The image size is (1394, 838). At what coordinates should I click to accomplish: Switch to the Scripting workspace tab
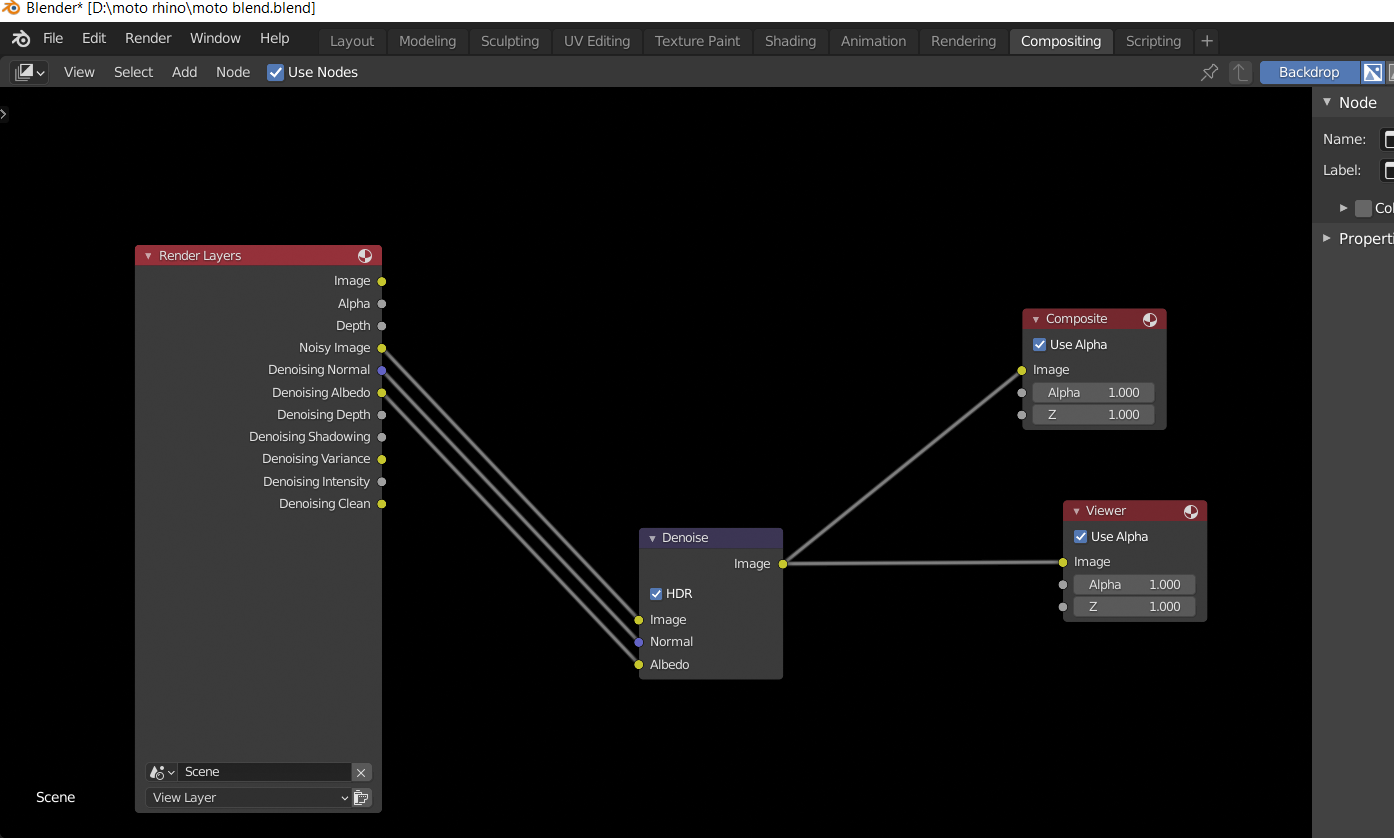[1153, 41]
